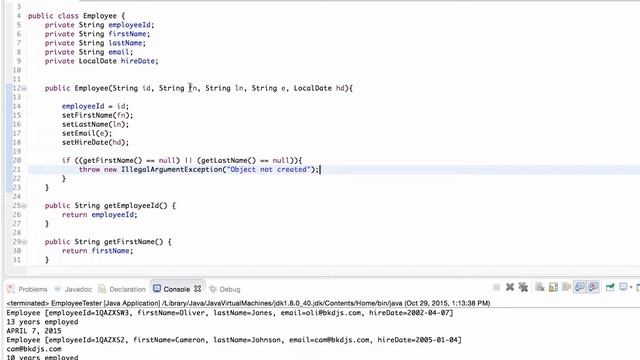Viewport: 640px width, 360px height.
Task: Click in the line 'public class Employee {'
Action: pyautogui.click(x=76, y=16)
